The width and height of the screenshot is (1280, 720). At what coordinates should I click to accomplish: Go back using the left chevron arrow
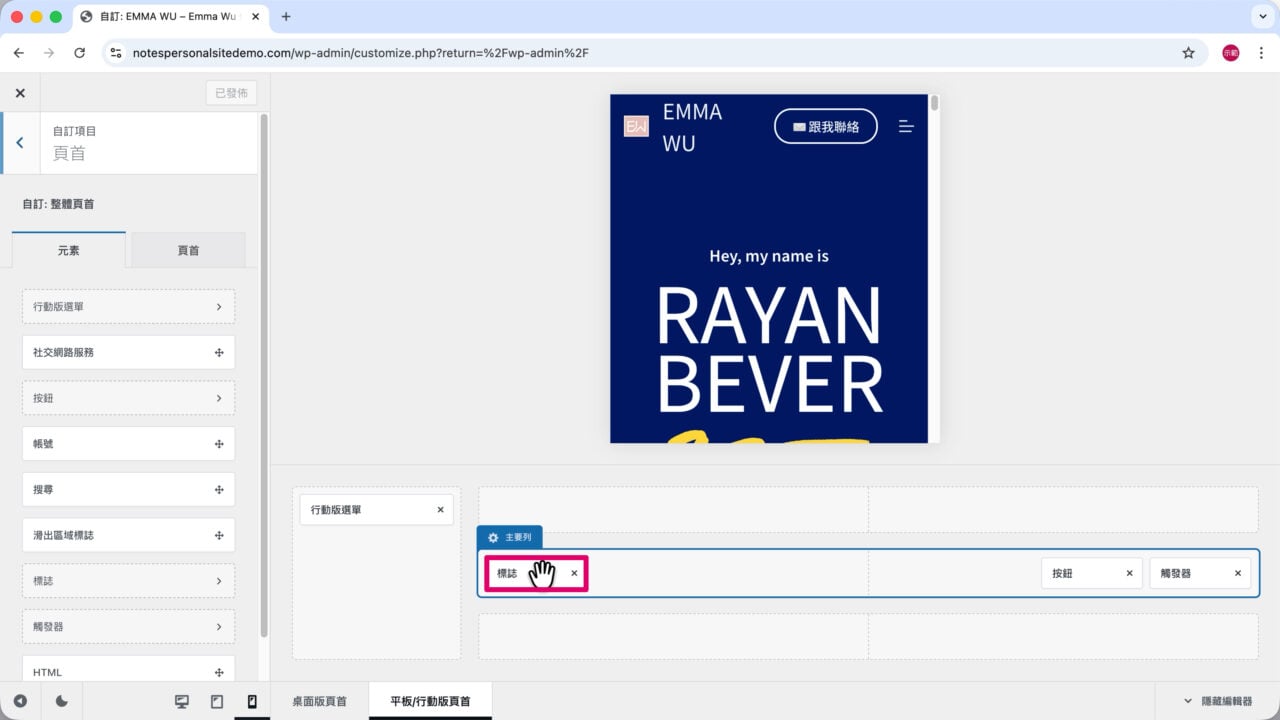tap(19, 143)
